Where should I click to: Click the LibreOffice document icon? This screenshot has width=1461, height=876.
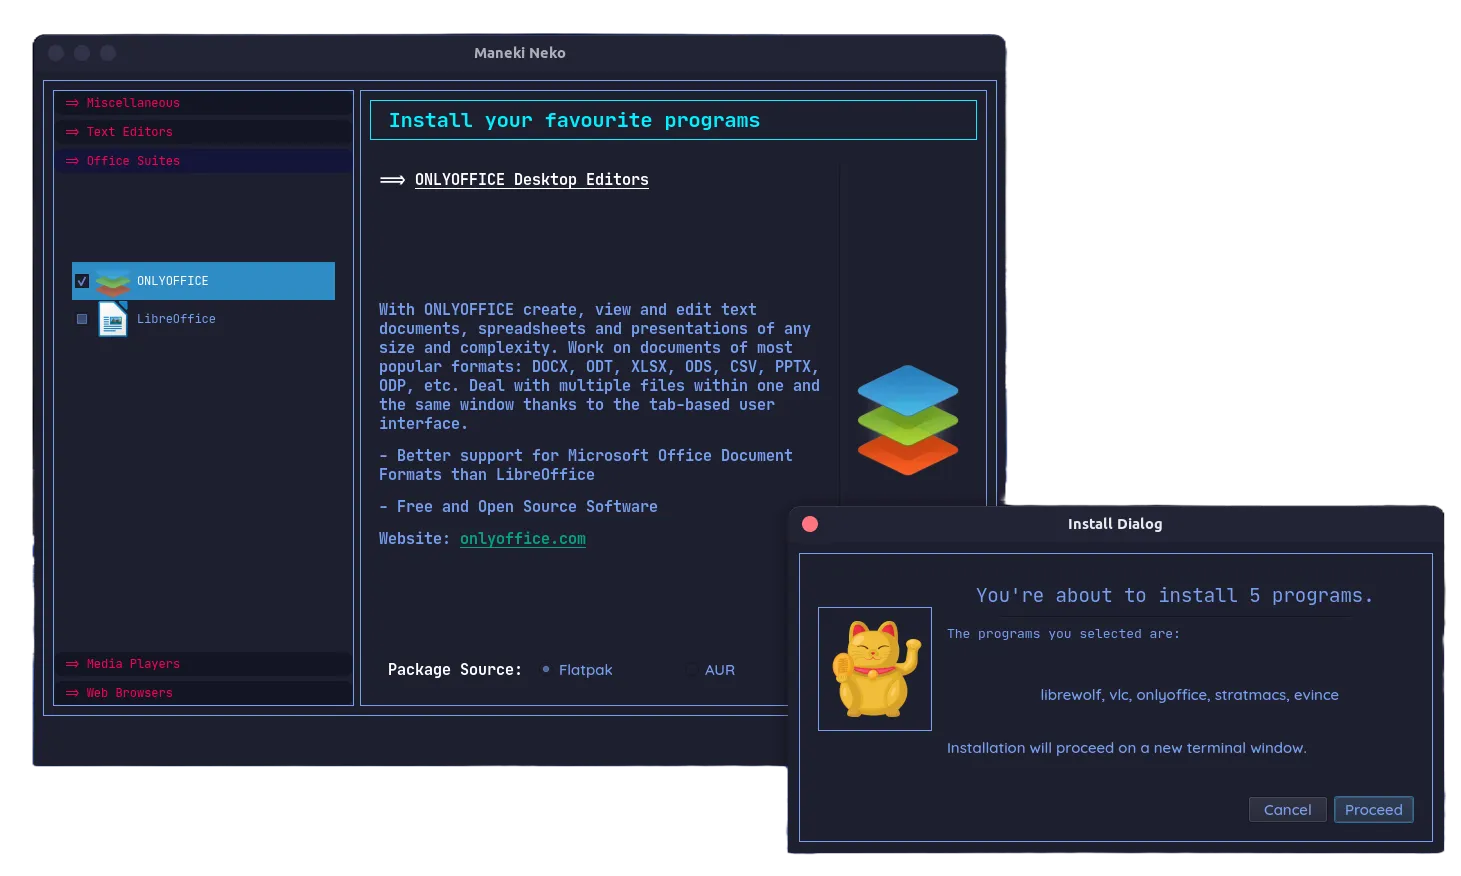(111, 318)
